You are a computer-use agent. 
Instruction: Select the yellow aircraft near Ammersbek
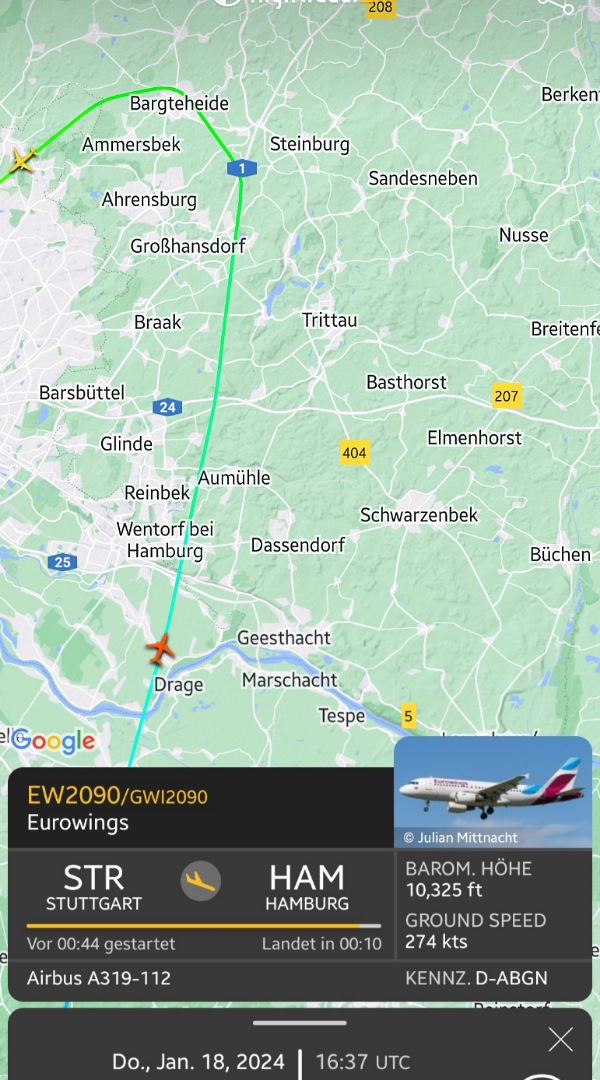point(23,160)
